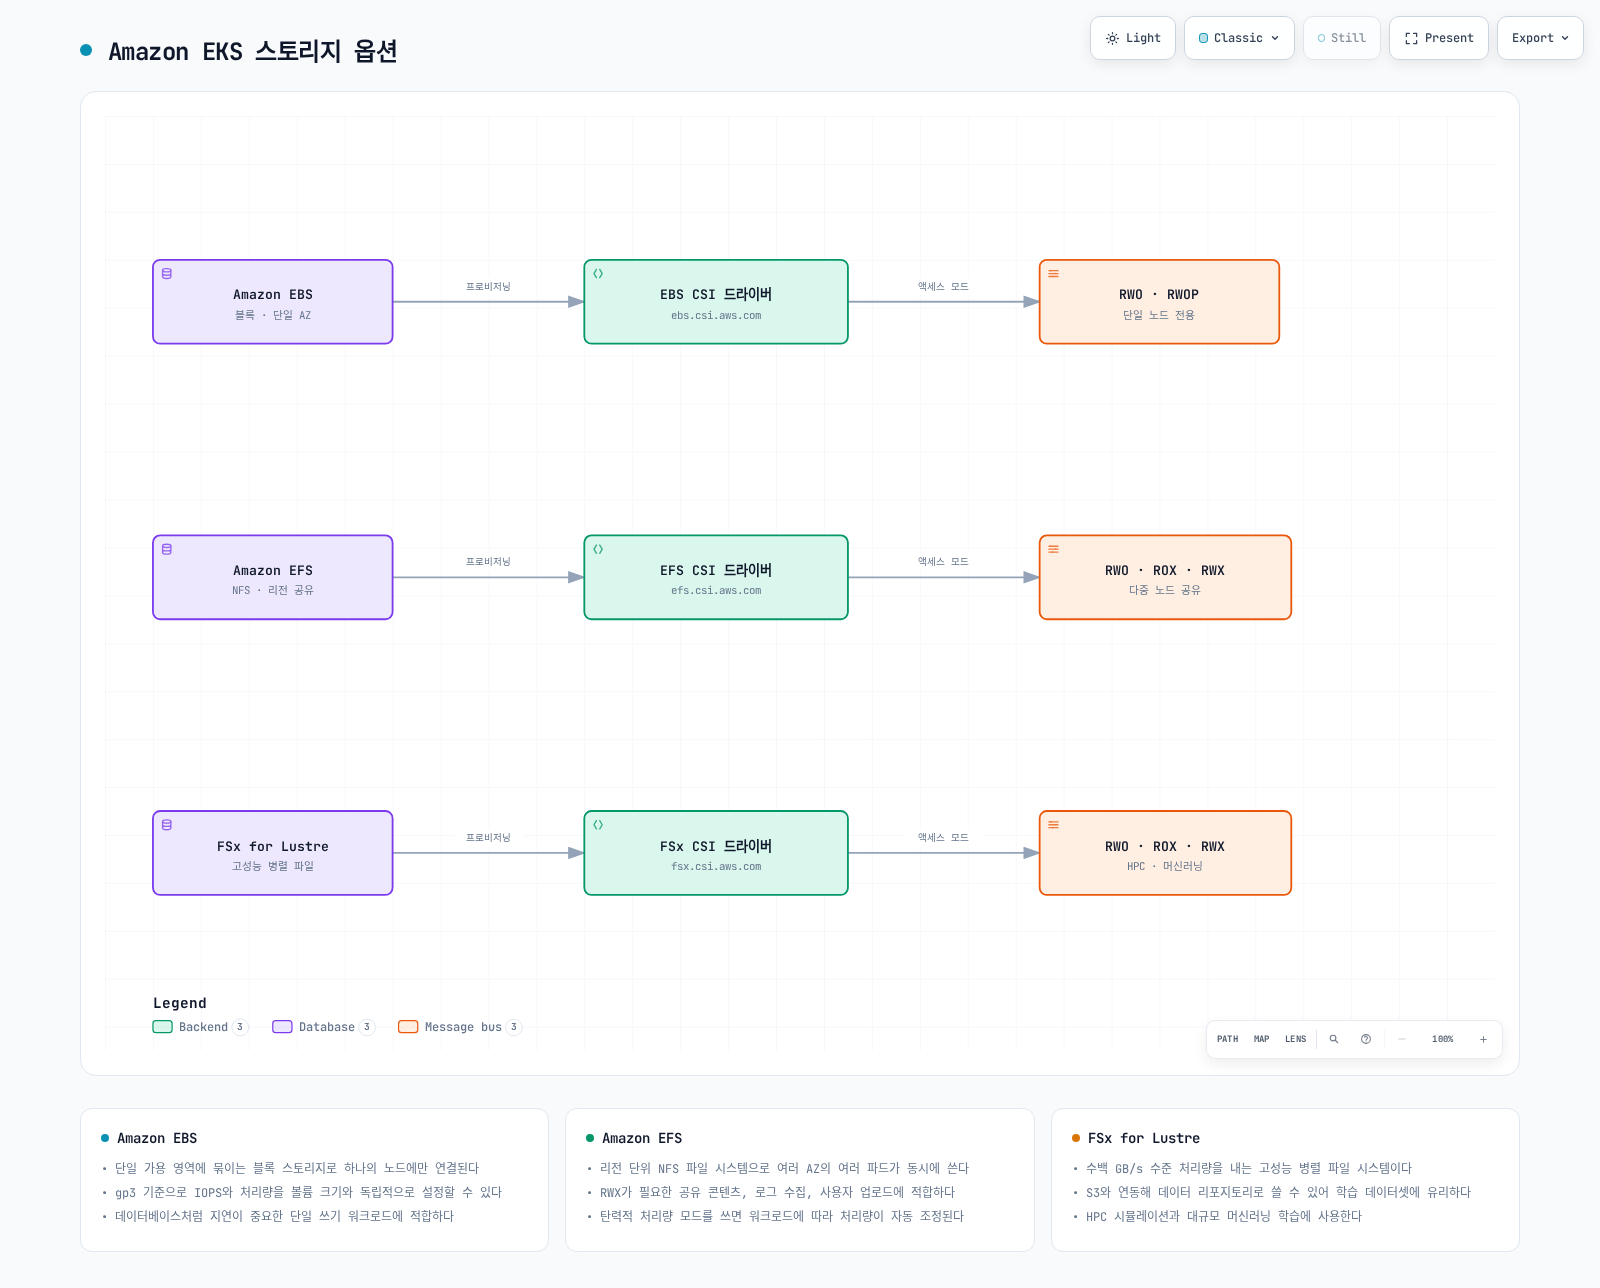Click the 액세스 모드 label after EFS CSI driver
The height and width of the screenshot is (1288, 1600).
(x=943, y=562)
